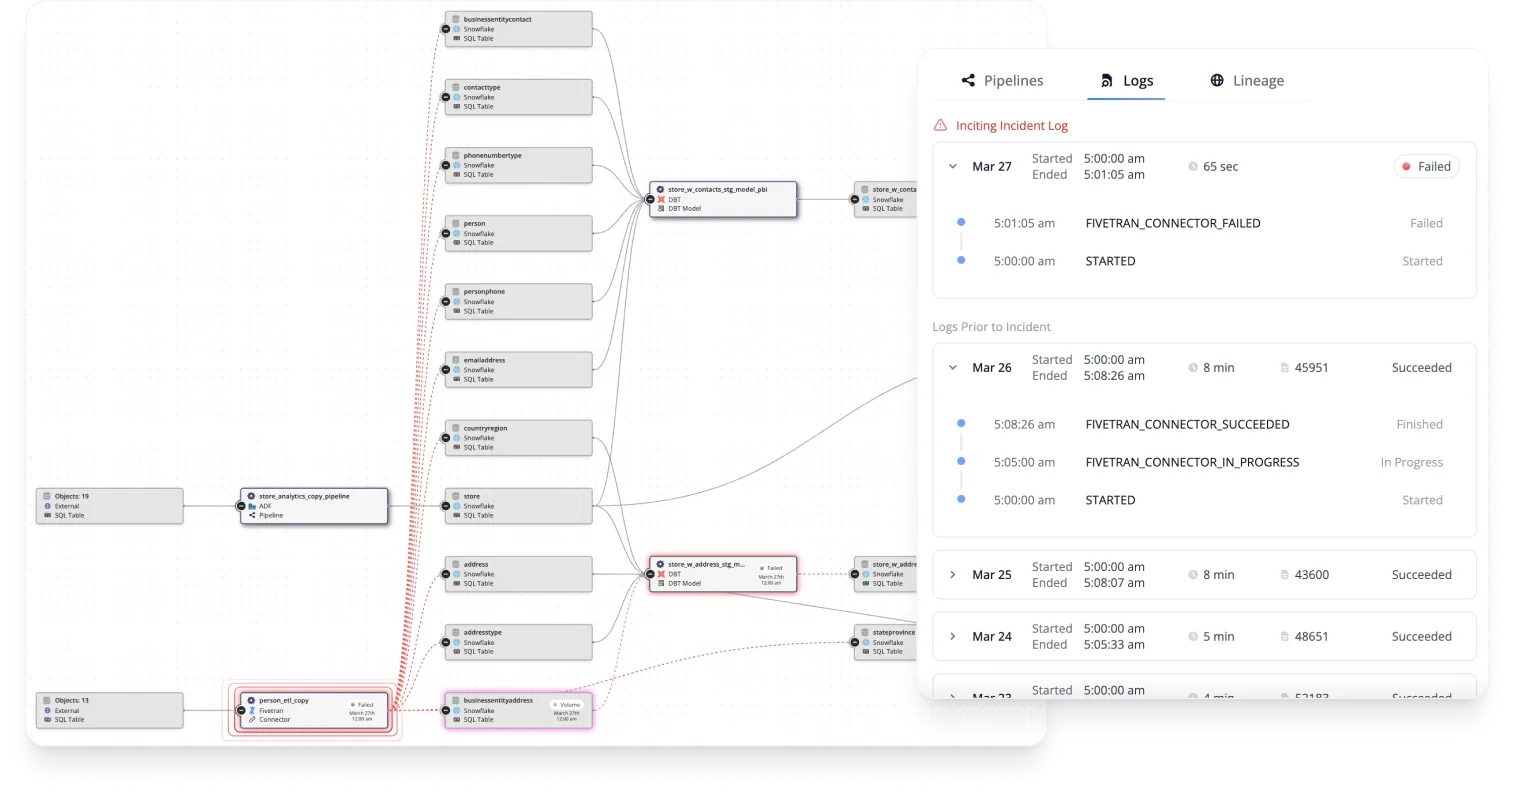Collapse the contacttype node using its minus button

pos(446,97)
